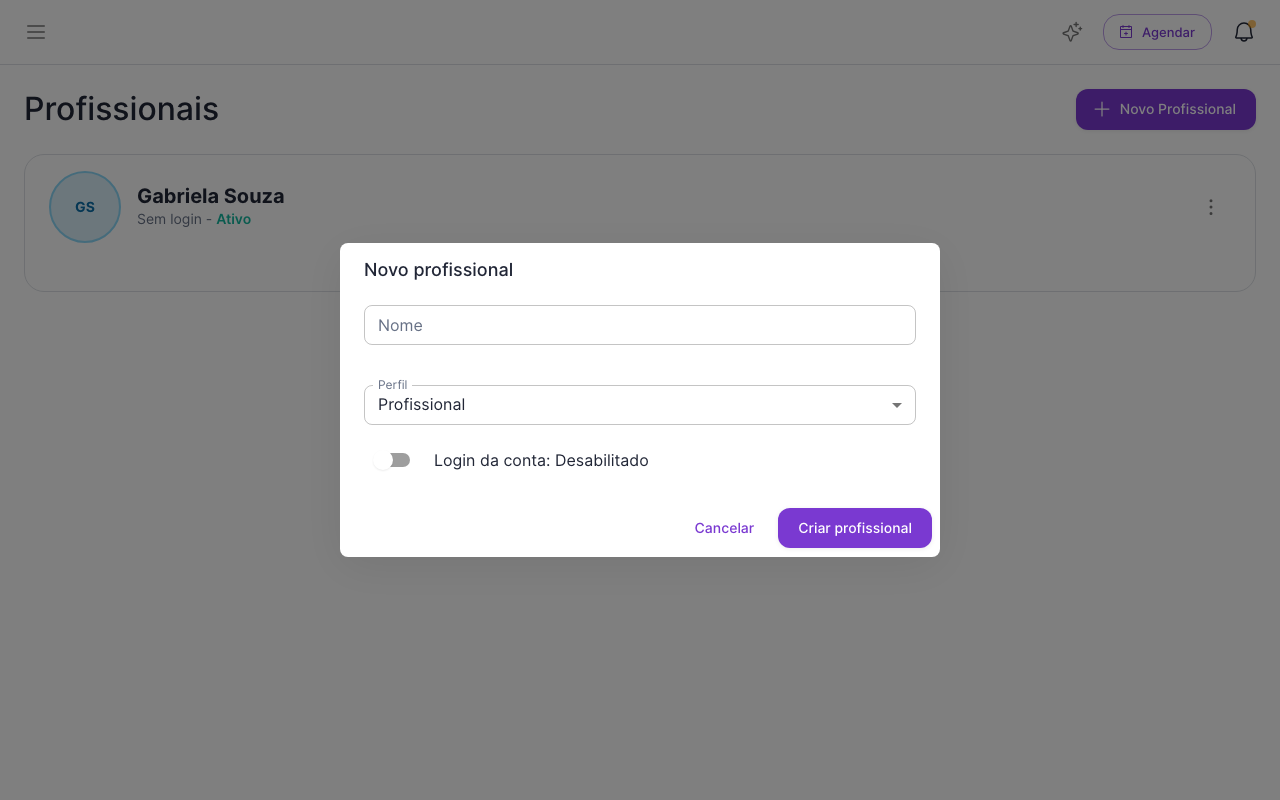Click Criar profissional button

pyautogui.click(x=855, y=528)
